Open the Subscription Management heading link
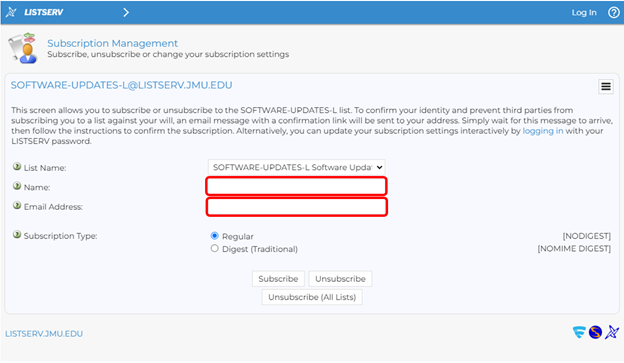624x363 pixels. click(x=112, y=43)
